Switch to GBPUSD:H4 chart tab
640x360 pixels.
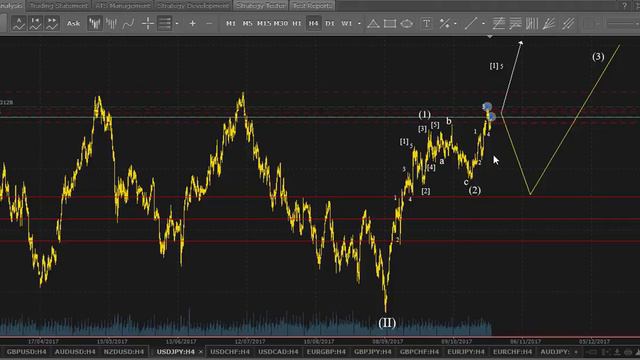(27, 351)
